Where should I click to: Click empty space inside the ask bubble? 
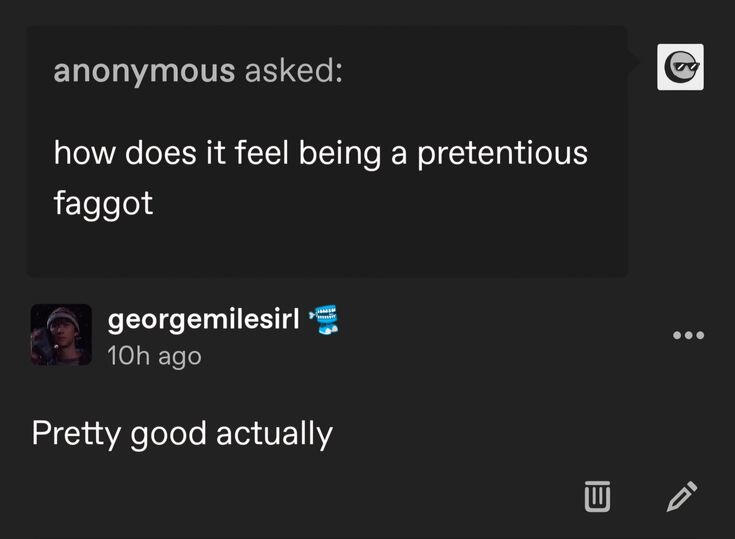(x=400, y=230)
